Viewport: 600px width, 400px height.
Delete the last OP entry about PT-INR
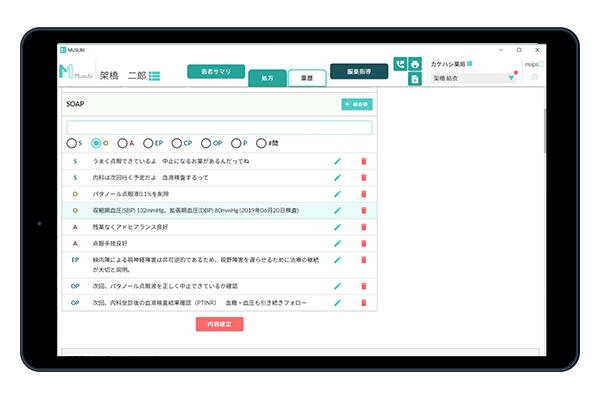[x=363, y=301]
